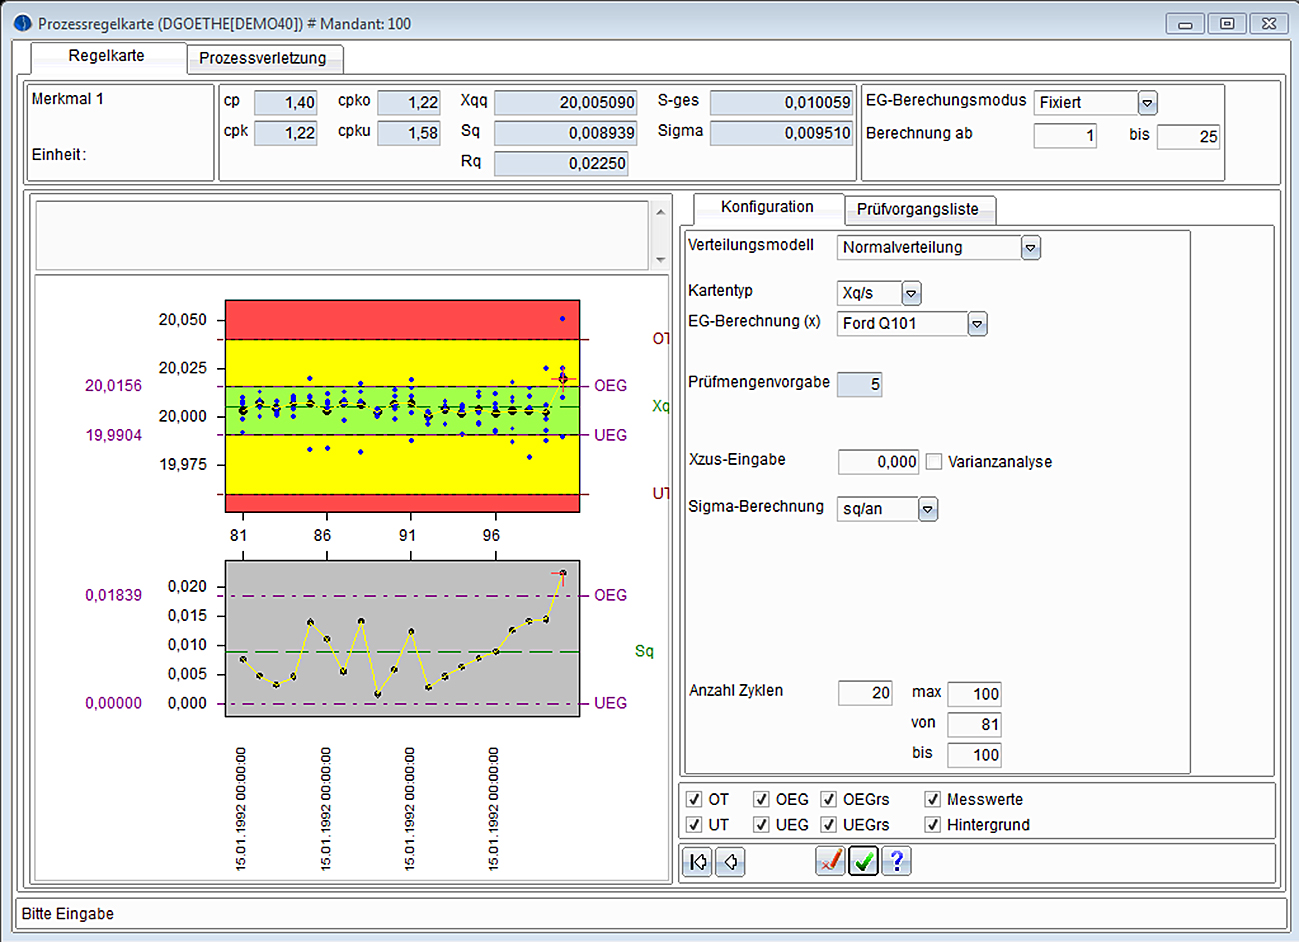
Task: Expand the Kartentyp Xq/s dropdown
Action: [911, 294]
